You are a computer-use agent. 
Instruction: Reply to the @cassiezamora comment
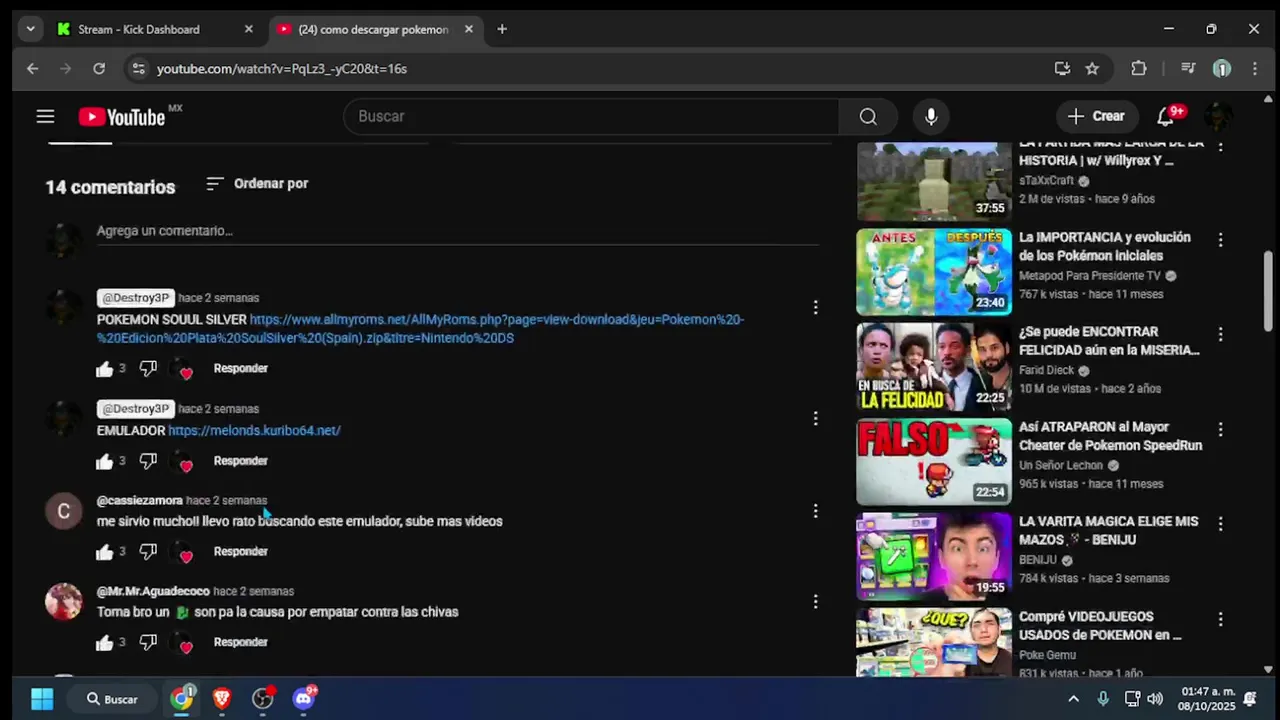(241, 552)
